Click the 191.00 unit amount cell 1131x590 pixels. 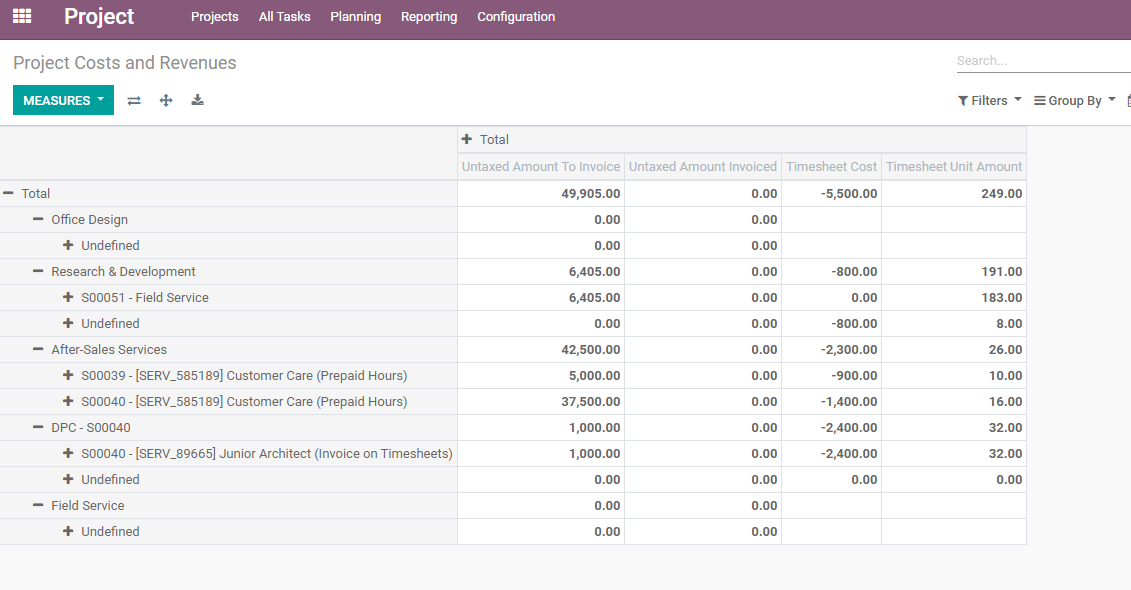[954, 271]
